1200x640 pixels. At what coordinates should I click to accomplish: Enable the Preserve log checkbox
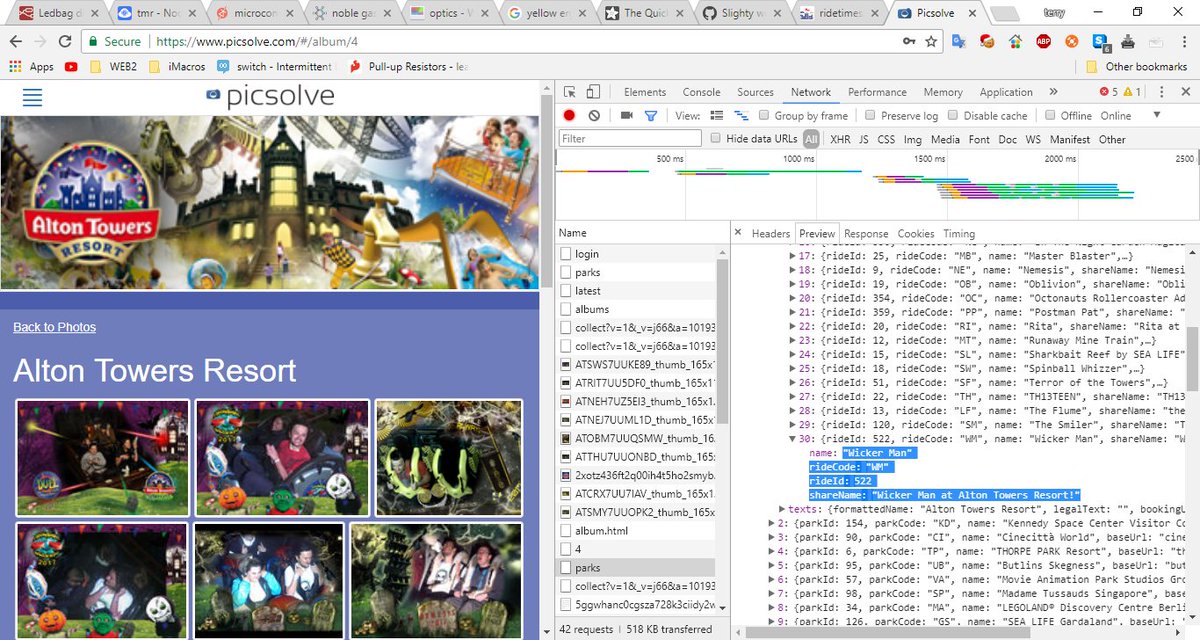pos(870,116)
